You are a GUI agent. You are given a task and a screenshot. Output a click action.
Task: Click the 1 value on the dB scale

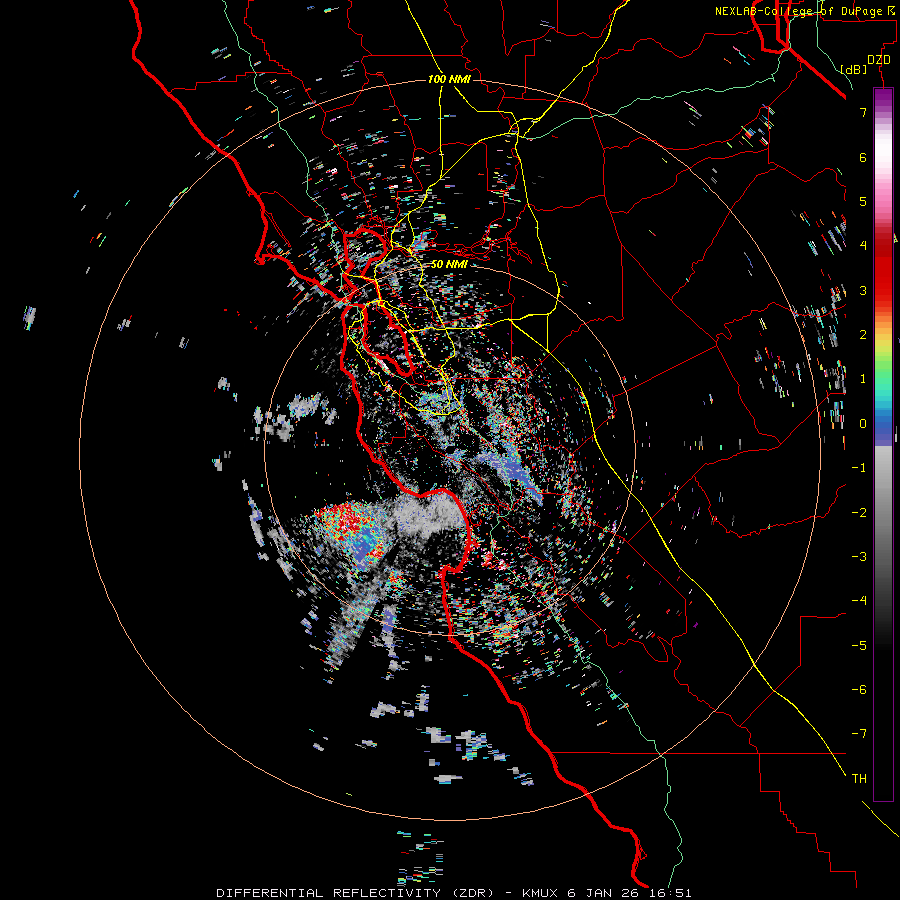pos(863,379)
